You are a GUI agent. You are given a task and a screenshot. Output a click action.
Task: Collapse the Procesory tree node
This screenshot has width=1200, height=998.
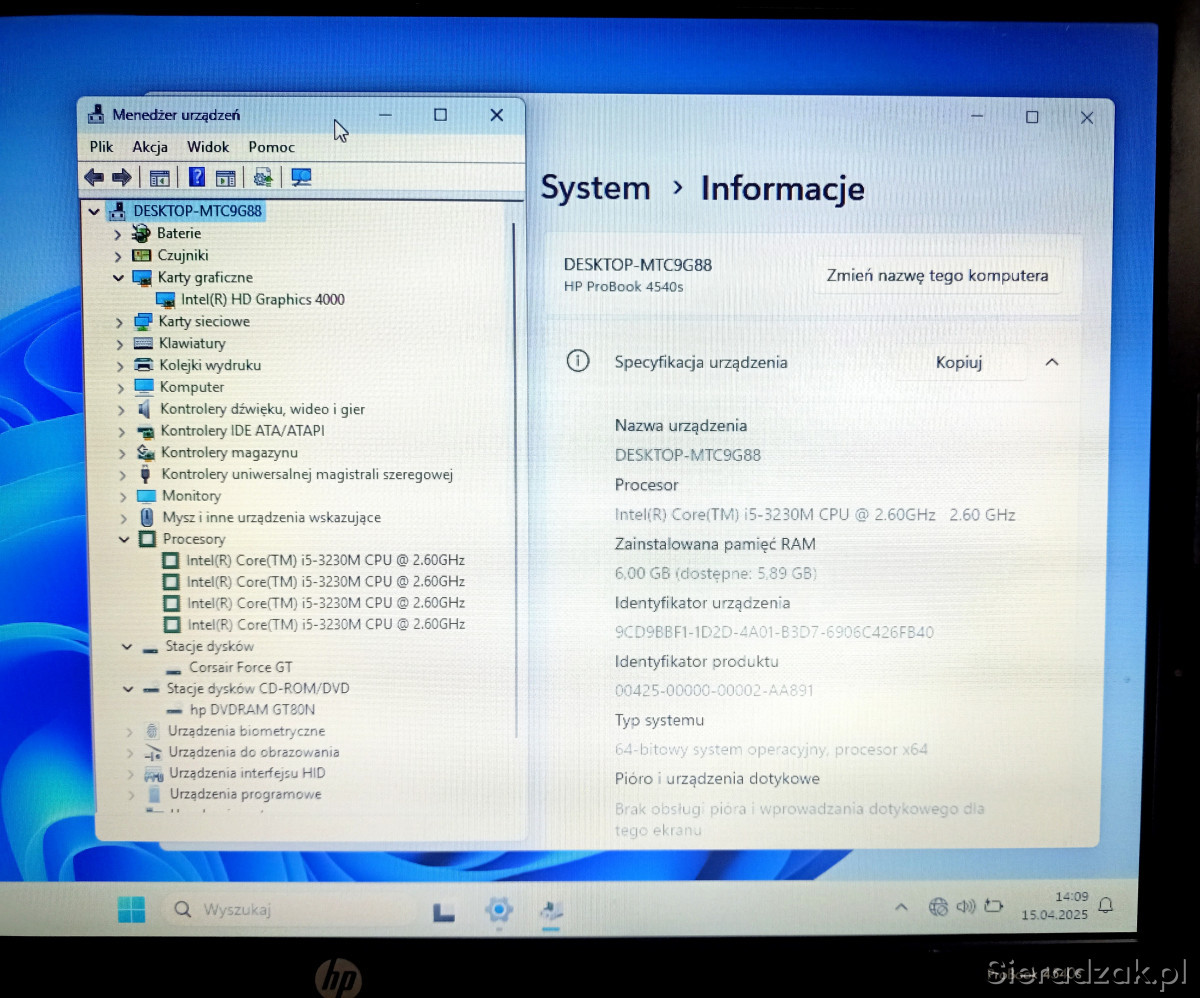(x=124, y=540)
